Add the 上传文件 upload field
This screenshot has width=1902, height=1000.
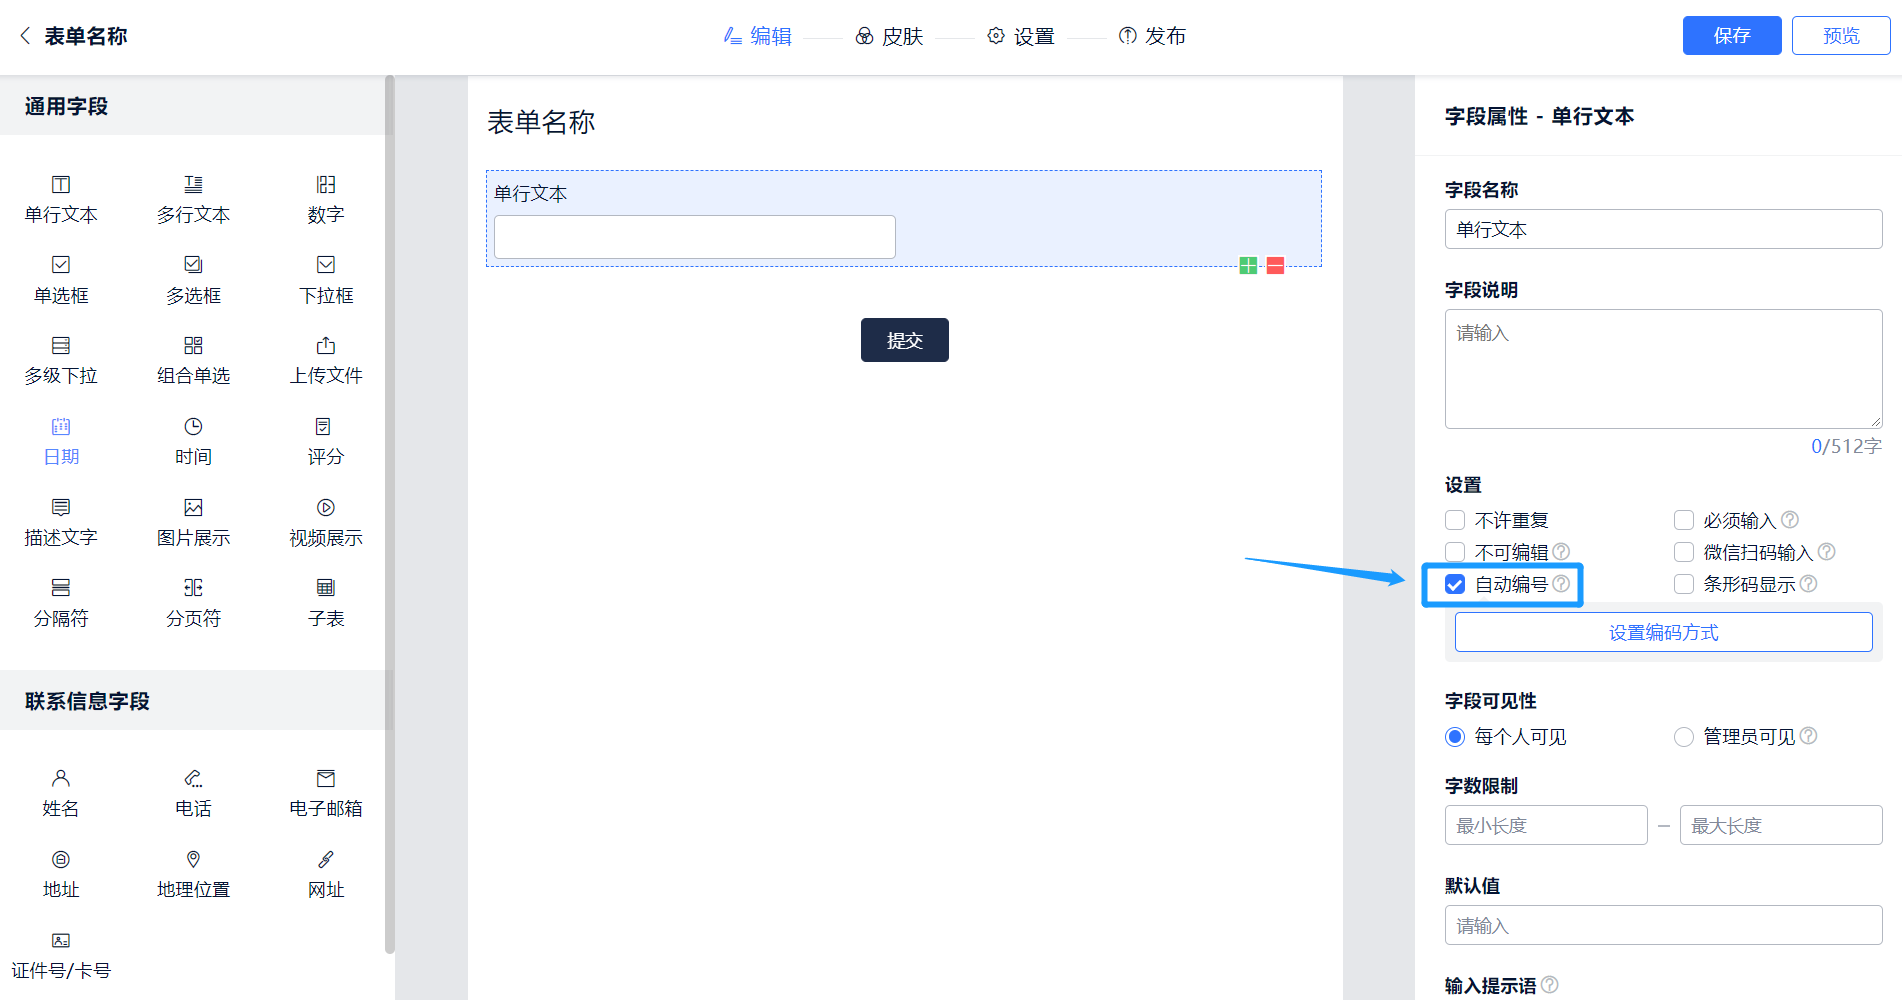point(326,360)
